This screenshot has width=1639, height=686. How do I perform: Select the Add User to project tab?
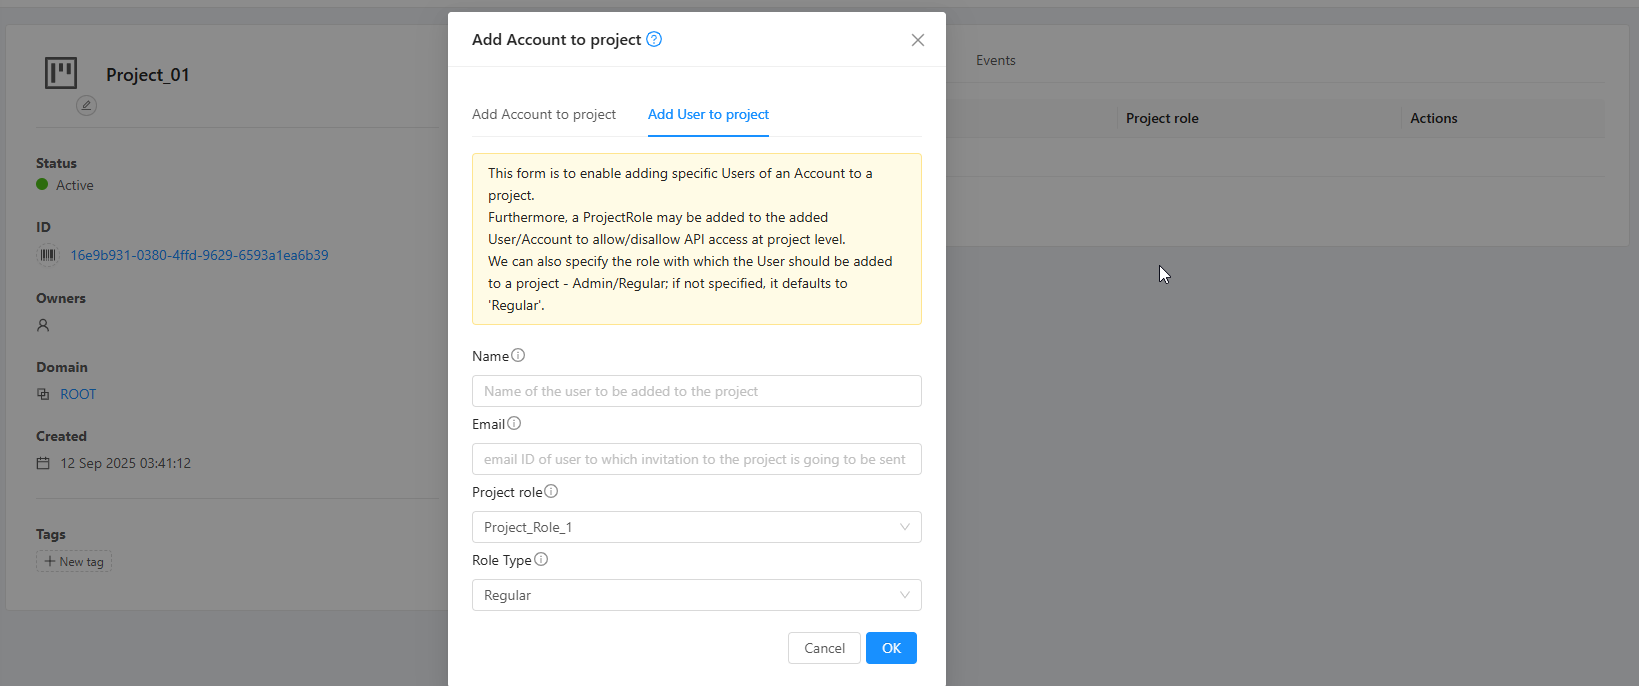point(708,114)
